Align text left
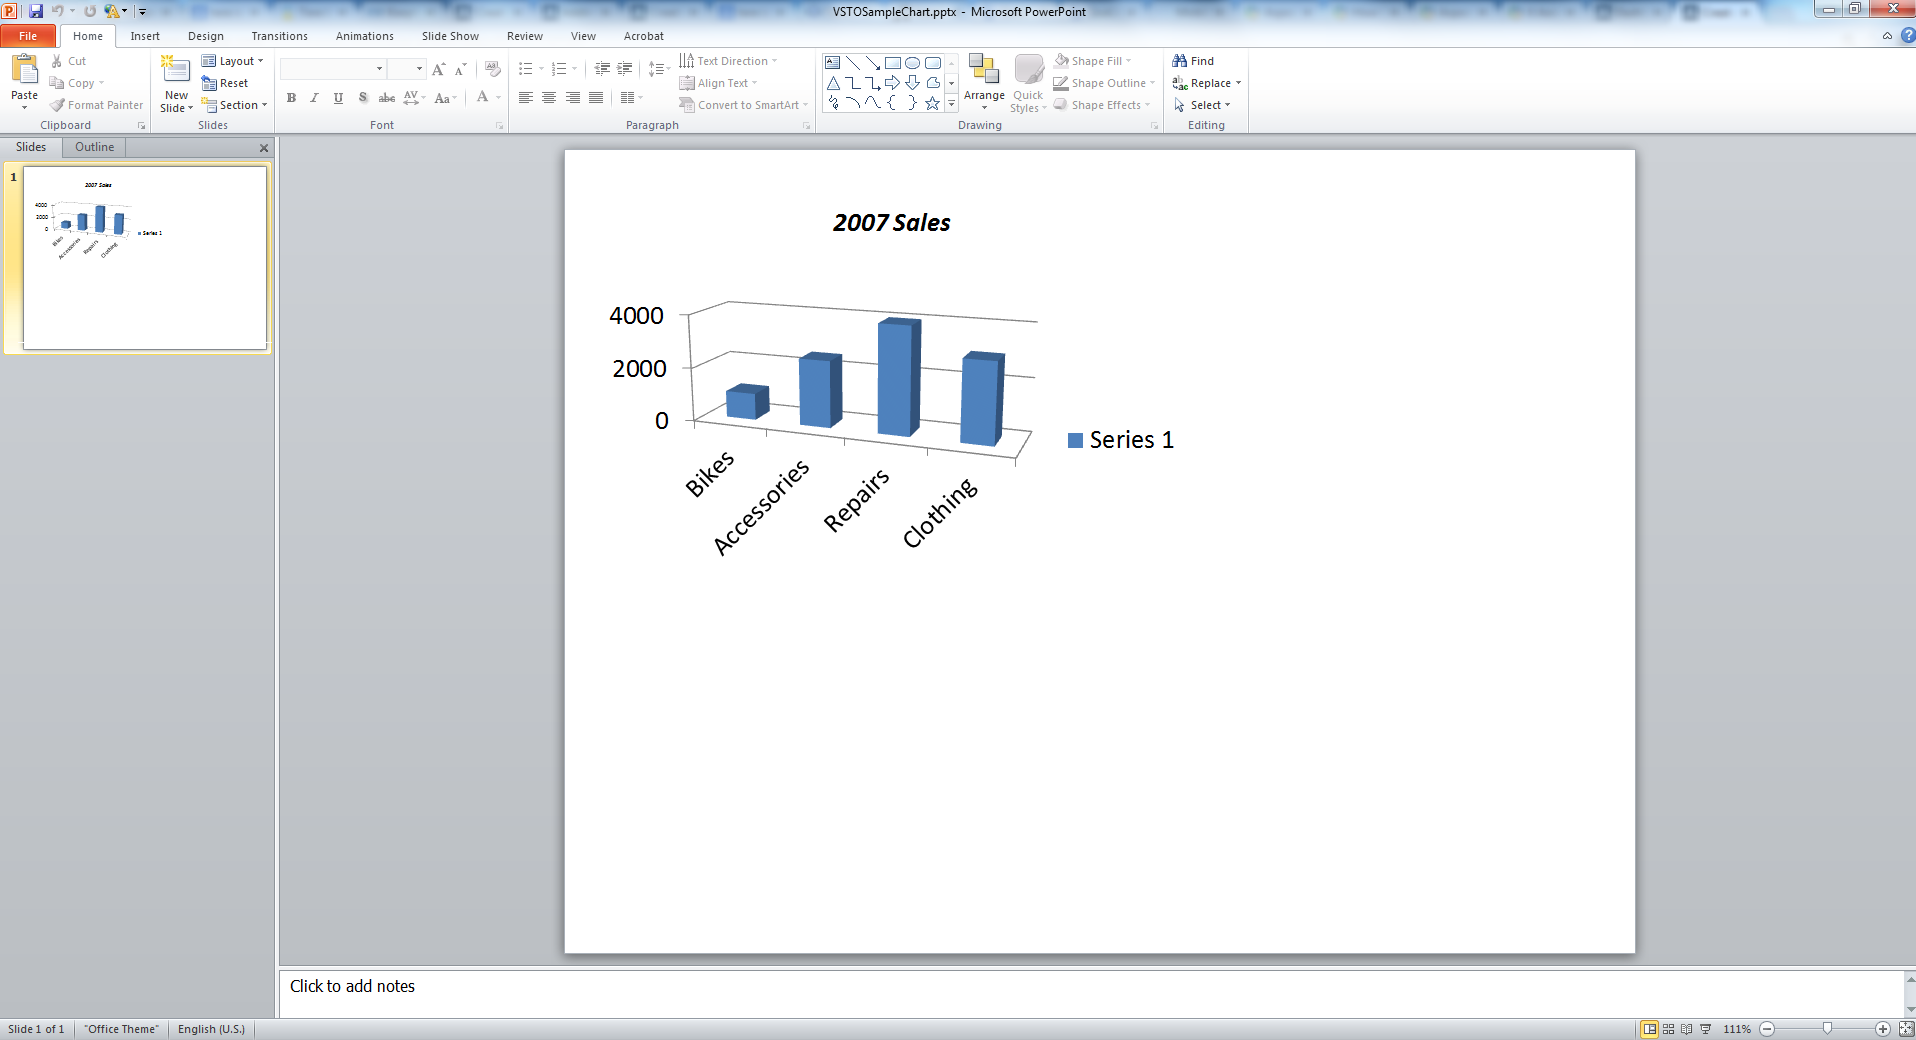This screenshot has height=1040, width=1916. coord(525,98)
